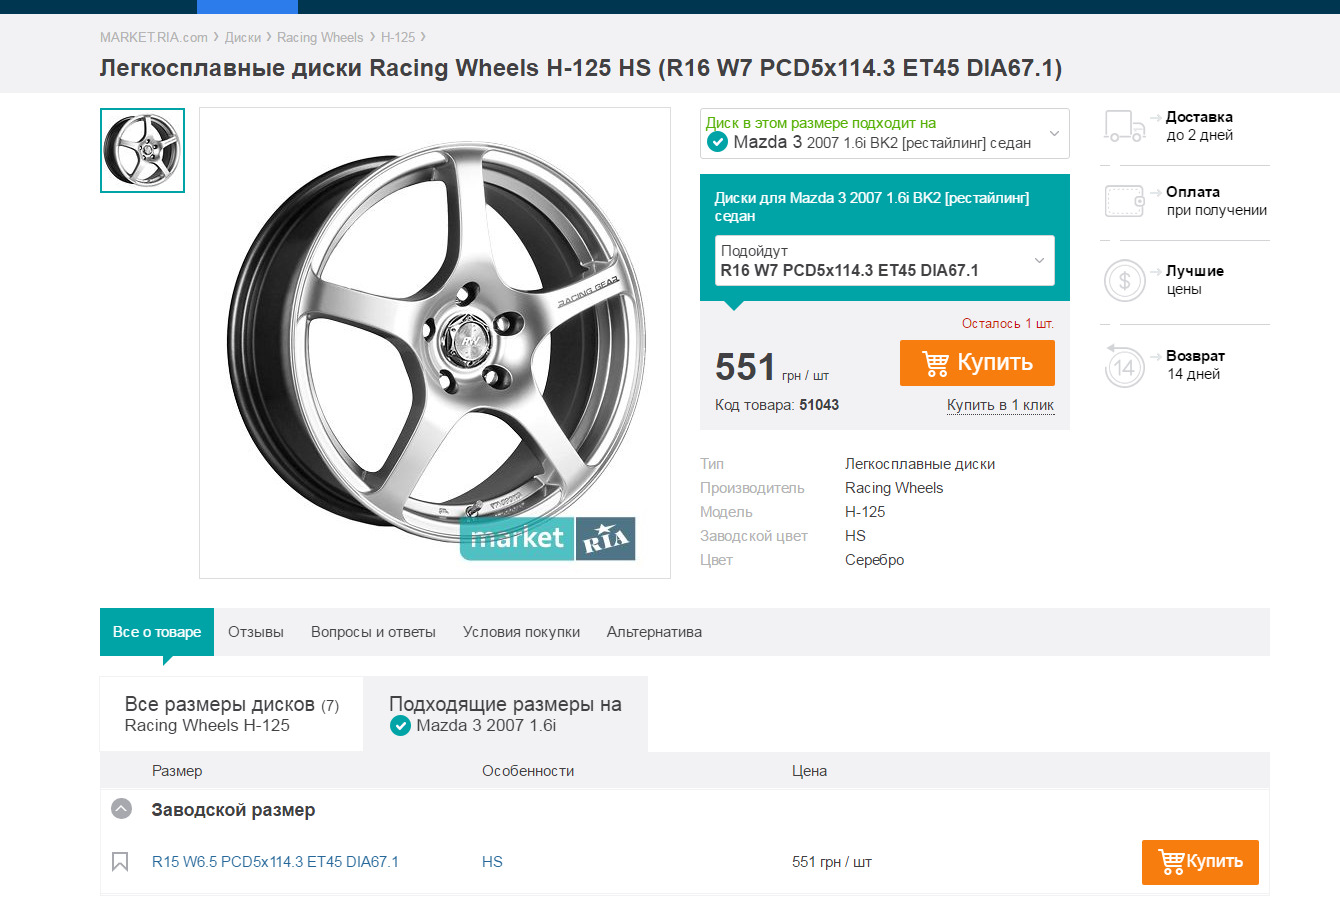Click the 14-day return icon
The image size is (1340, 915).
tap(1124, 366)
